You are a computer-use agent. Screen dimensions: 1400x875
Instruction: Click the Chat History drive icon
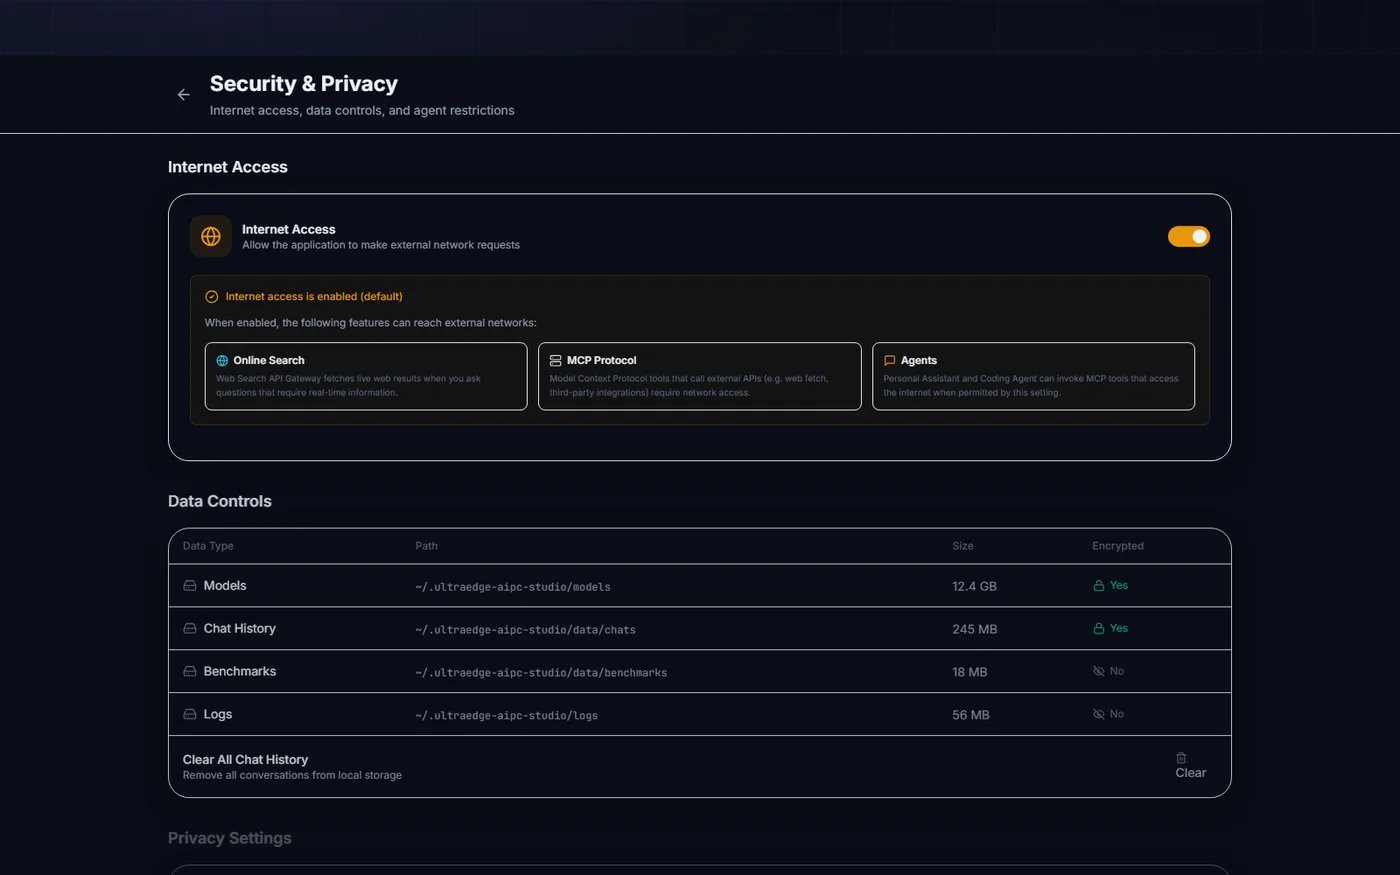coord(190,629)
